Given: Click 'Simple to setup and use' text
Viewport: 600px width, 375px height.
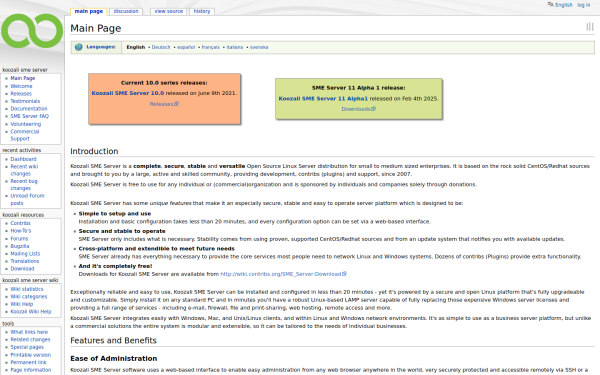Looking at the screenshot, I should [115, 214].
